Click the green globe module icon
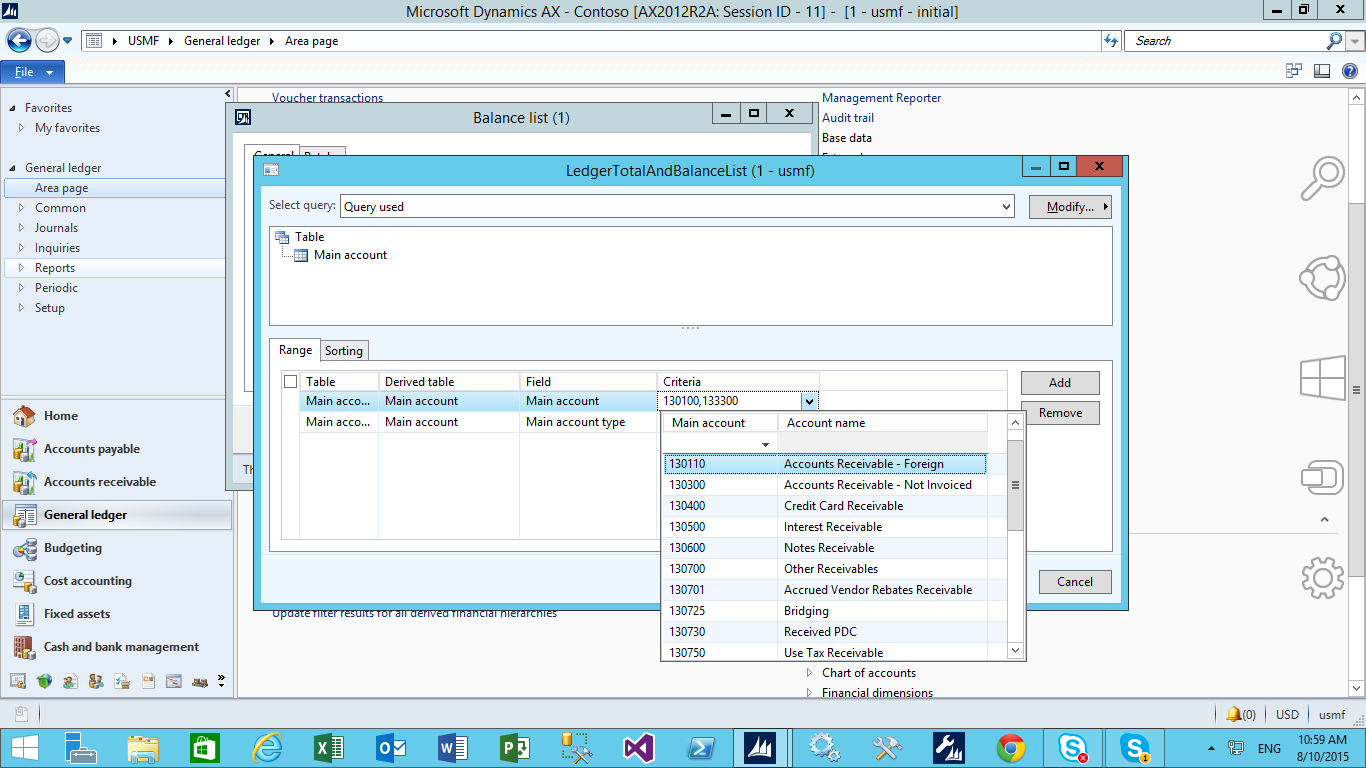This screenshot has width=1366, height=768. click(x=44, y=681)
